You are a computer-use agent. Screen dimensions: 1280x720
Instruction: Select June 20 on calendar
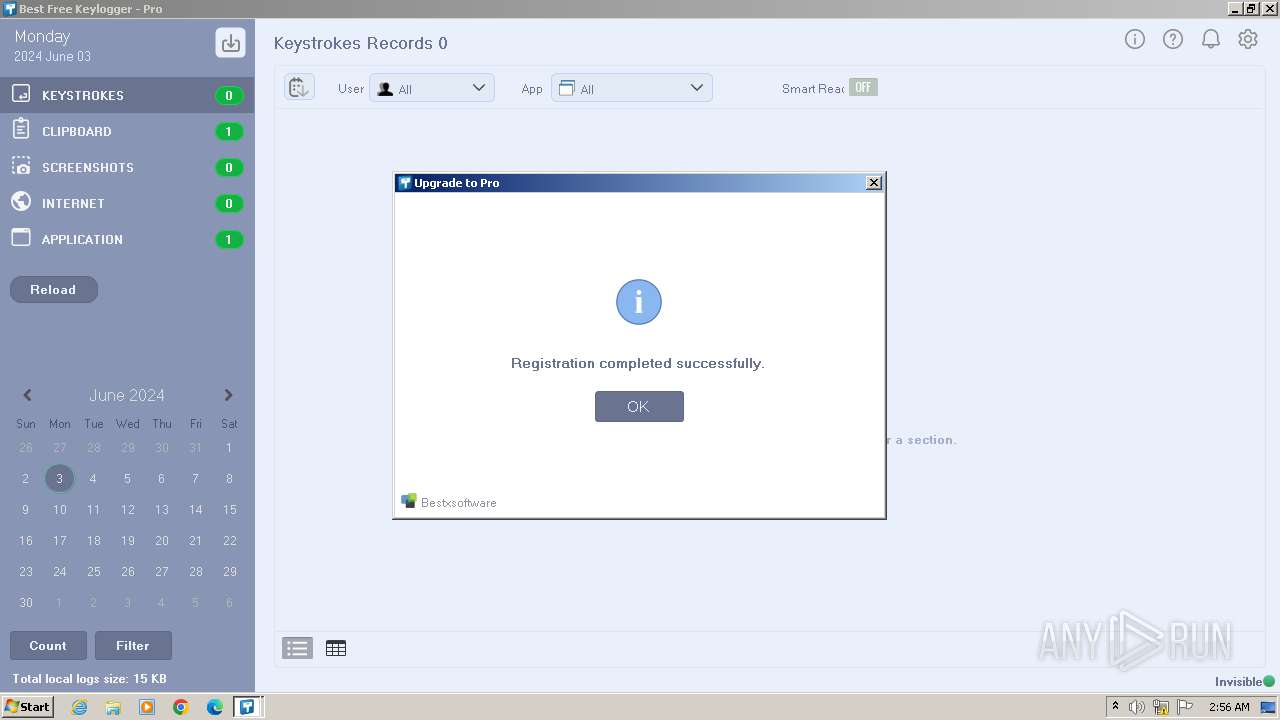[161, 540]
